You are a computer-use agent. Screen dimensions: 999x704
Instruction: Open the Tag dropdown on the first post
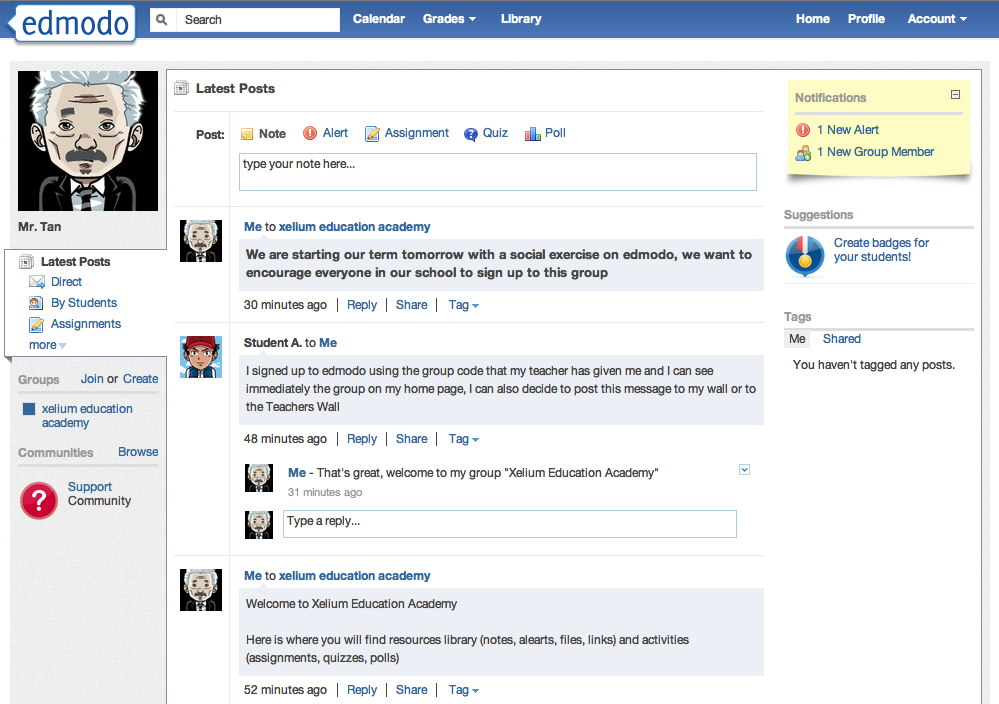[x=463, y=305]
